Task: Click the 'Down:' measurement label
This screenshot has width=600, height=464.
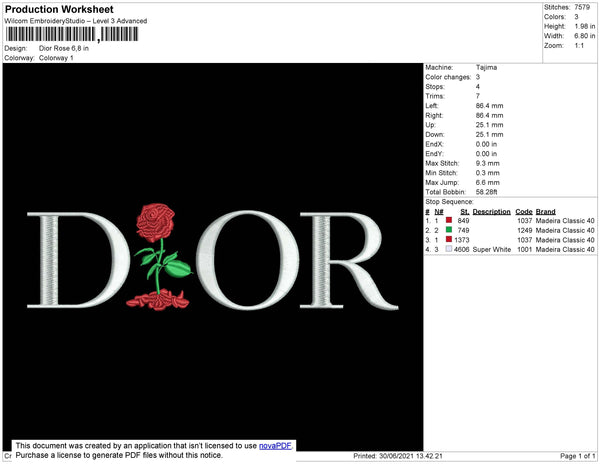Action: tap(435, 134)
